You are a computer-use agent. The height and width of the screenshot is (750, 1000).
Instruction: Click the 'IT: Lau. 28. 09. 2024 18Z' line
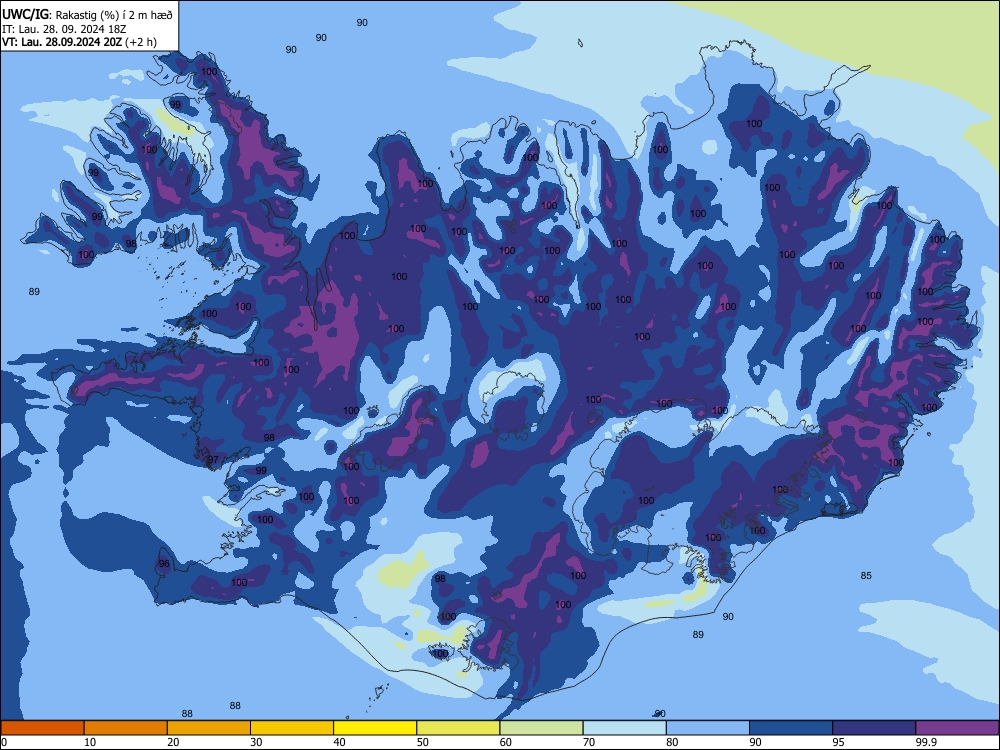[x=65, y=29]
